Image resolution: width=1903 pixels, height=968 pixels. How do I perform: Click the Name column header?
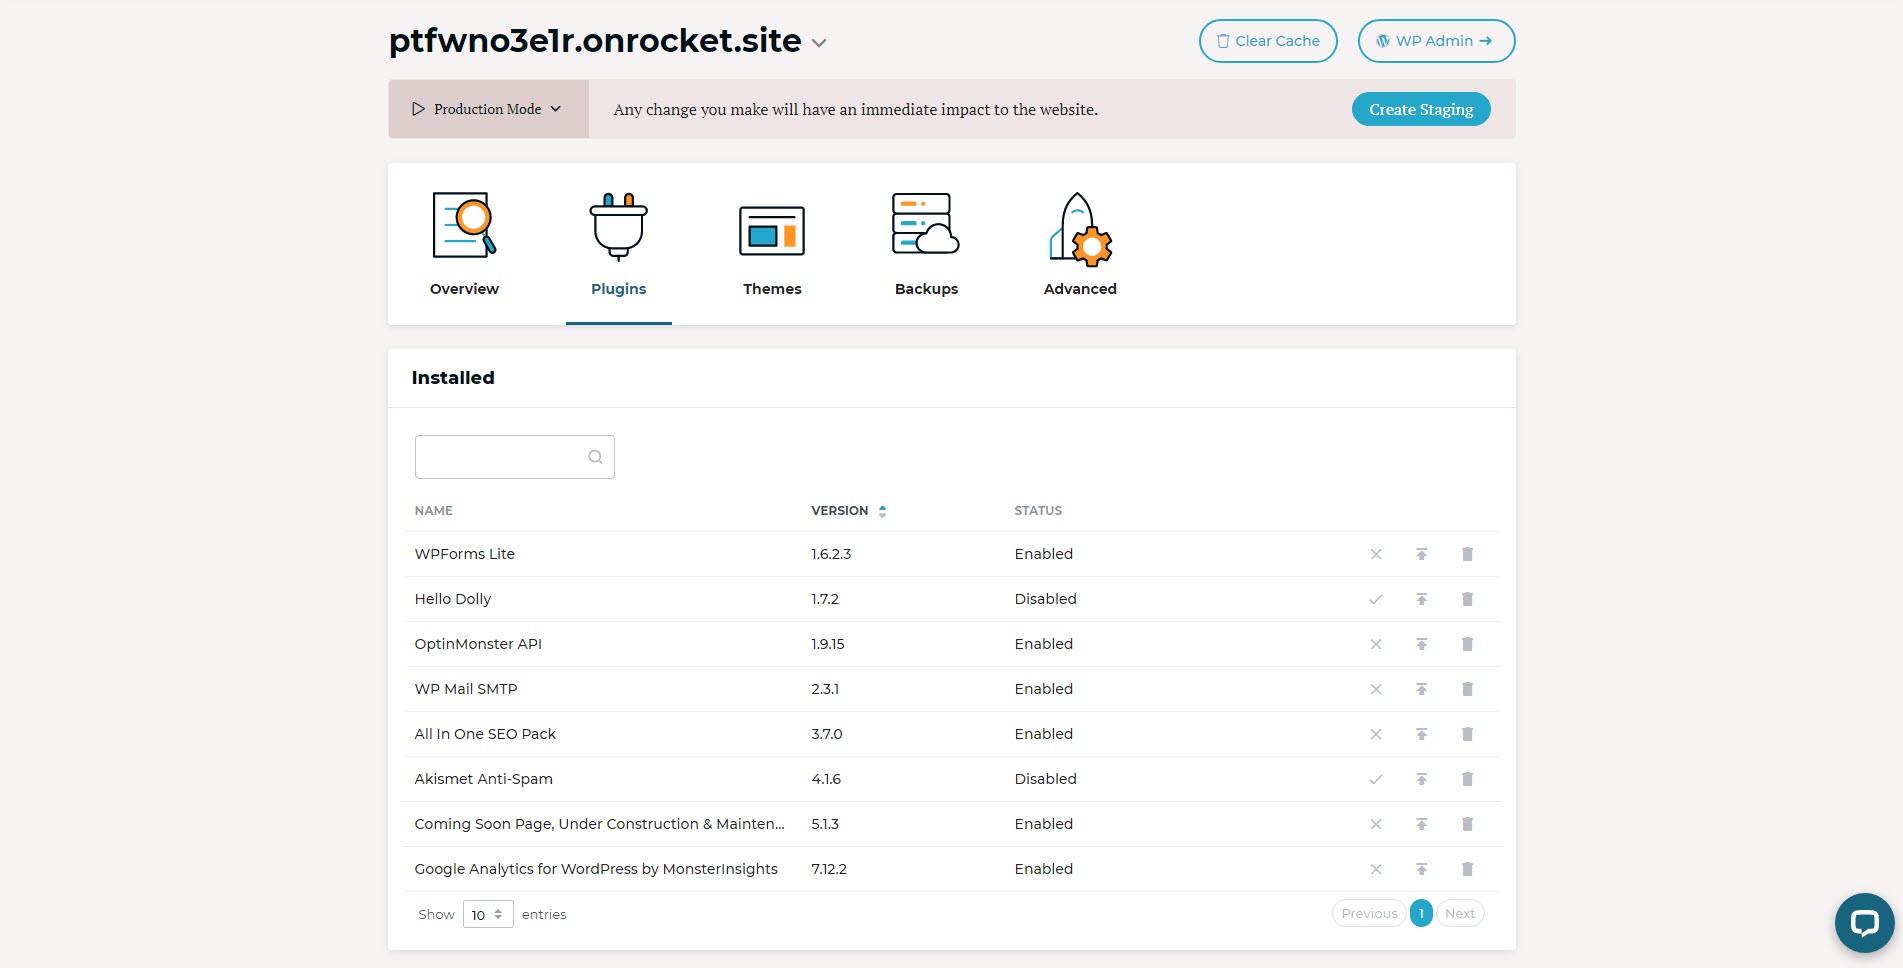click(x=434, y=511)
